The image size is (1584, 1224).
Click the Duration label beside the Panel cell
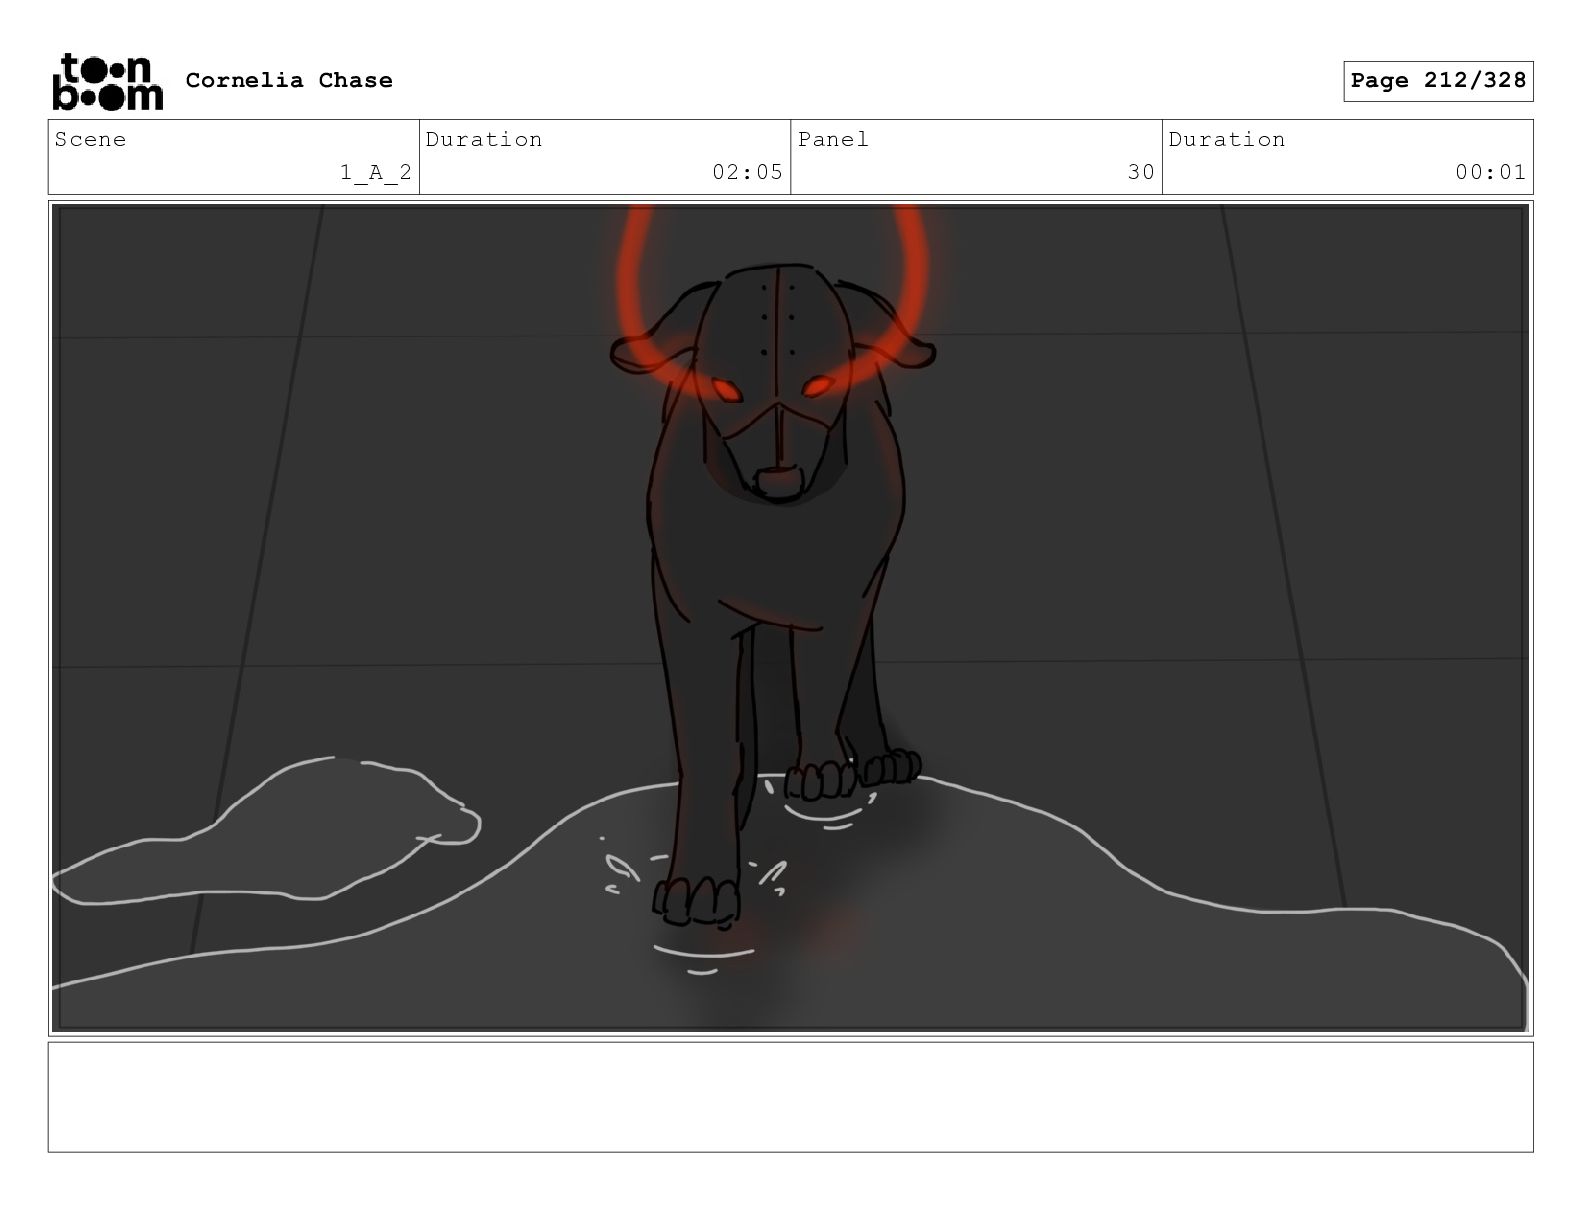pos(1227,139)
